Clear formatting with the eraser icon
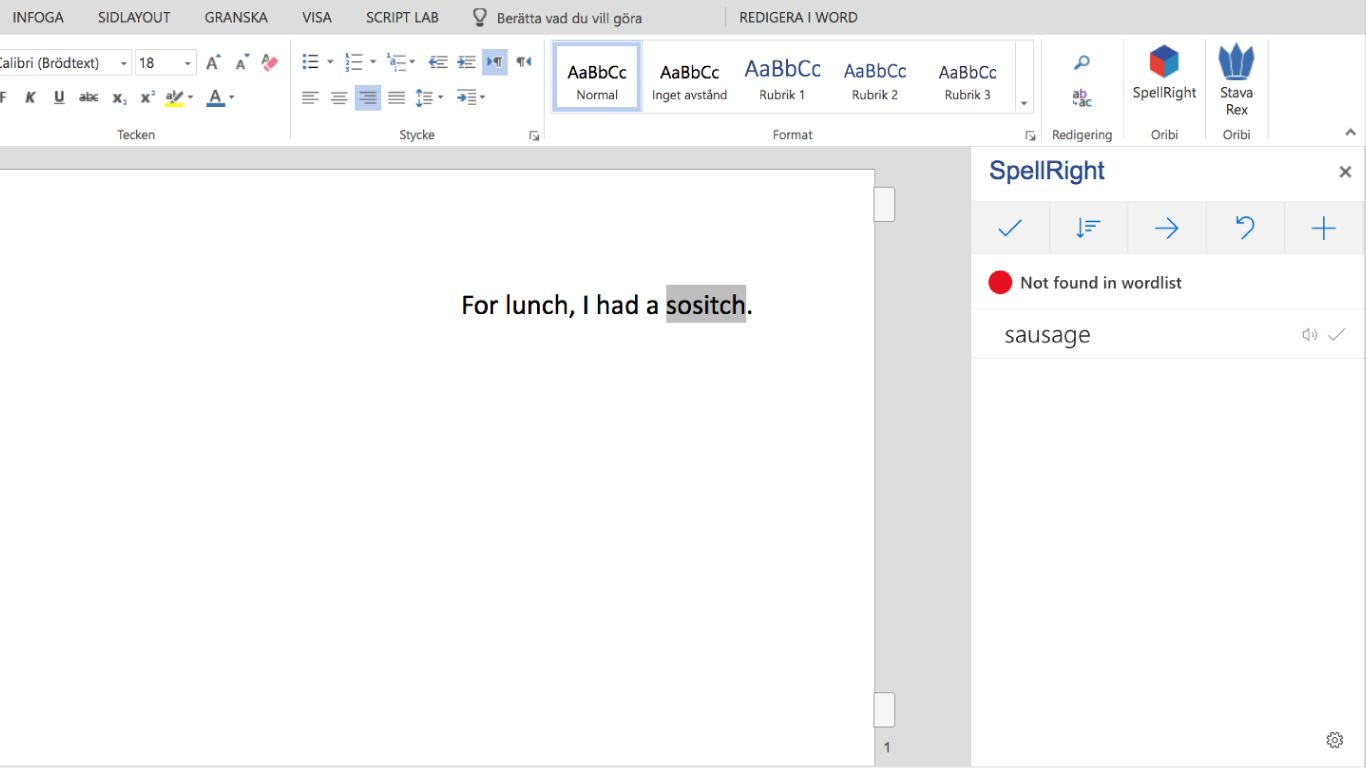The height and width of the screenshot is (768, 1366). coord(269,63)
